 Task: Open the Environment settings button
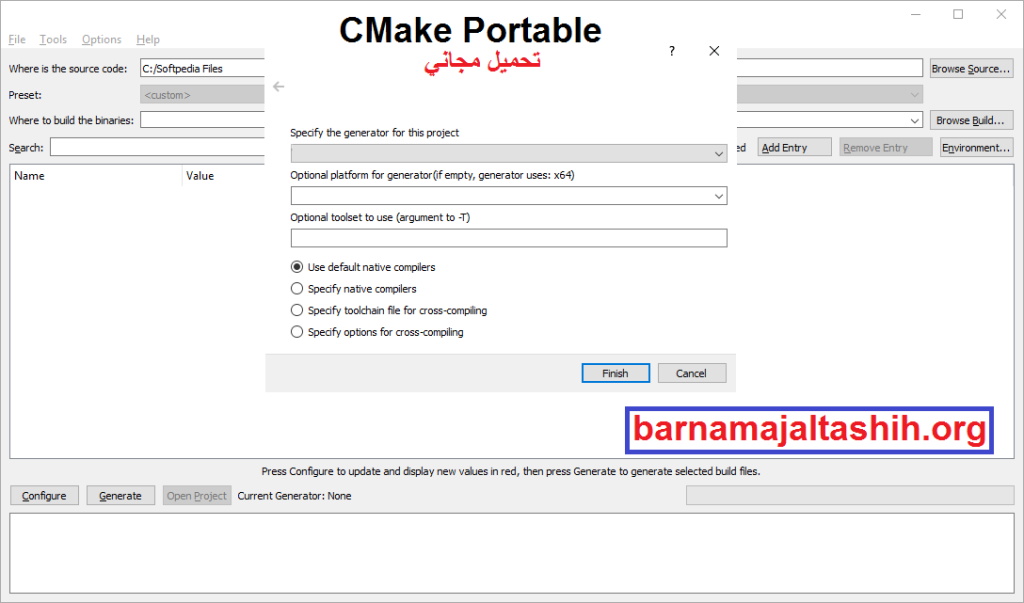(976, 148)
